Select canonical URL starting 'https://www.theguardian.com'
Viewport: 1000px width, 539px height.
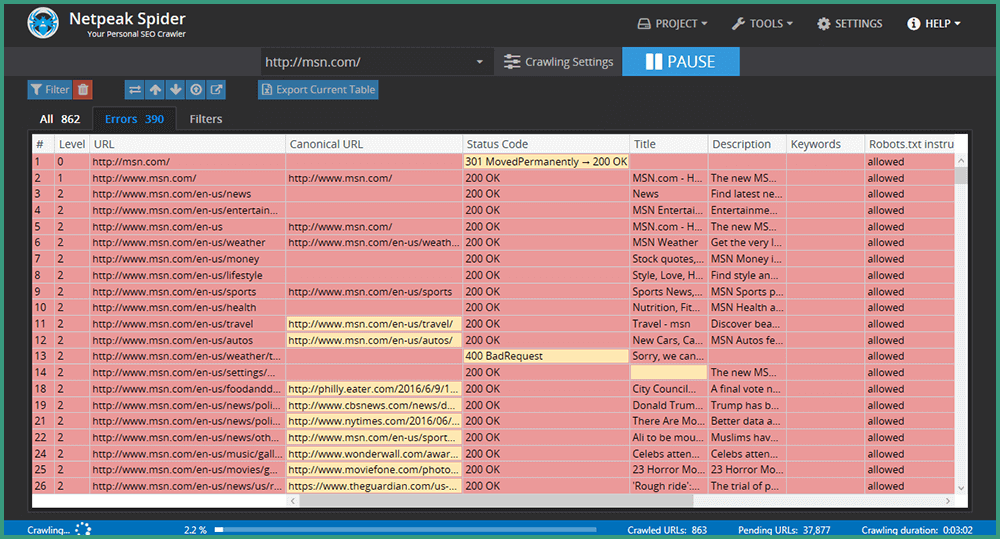(374, 486)
